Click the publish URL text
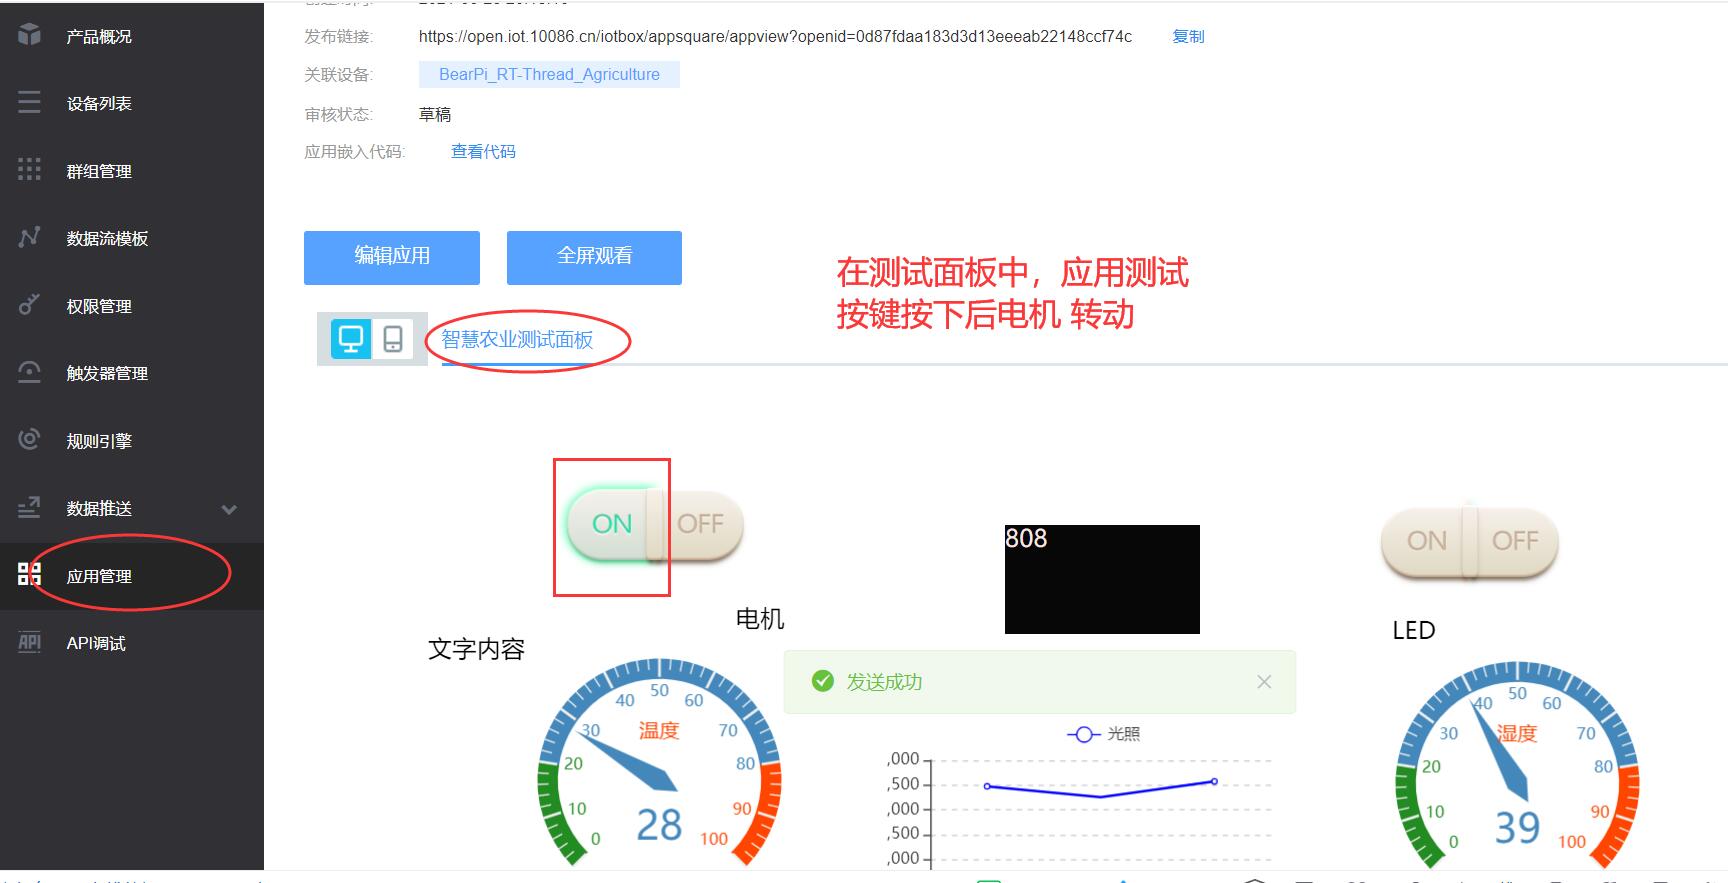Image resolution: width=1728 pixels, height=883 pixels. coord(775,36)
